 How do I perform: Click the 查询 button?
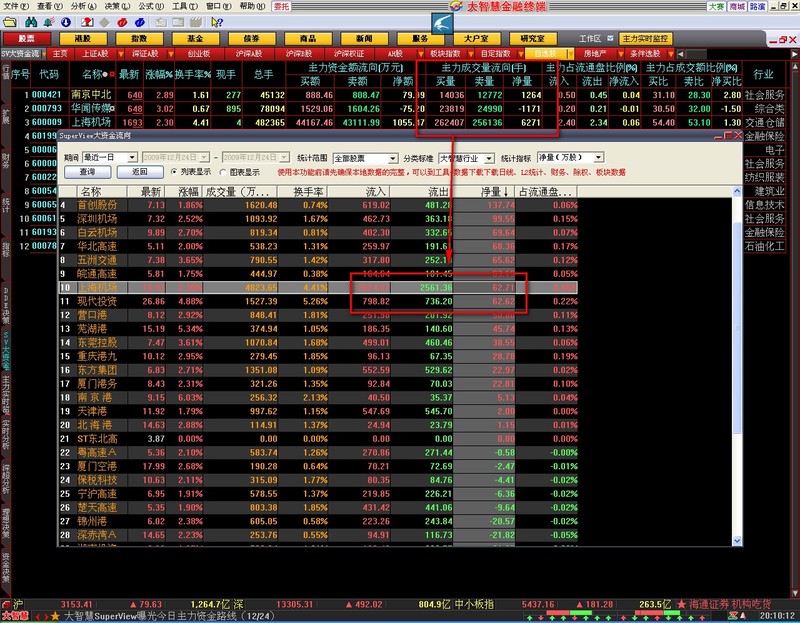click(88, 172)
